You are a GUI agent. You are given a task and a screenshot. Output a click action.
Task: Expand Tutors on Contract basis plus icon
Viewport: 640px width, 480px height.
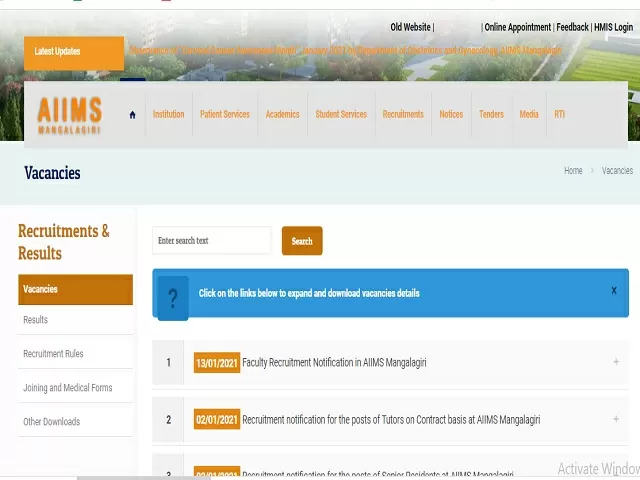coord(616,419)
